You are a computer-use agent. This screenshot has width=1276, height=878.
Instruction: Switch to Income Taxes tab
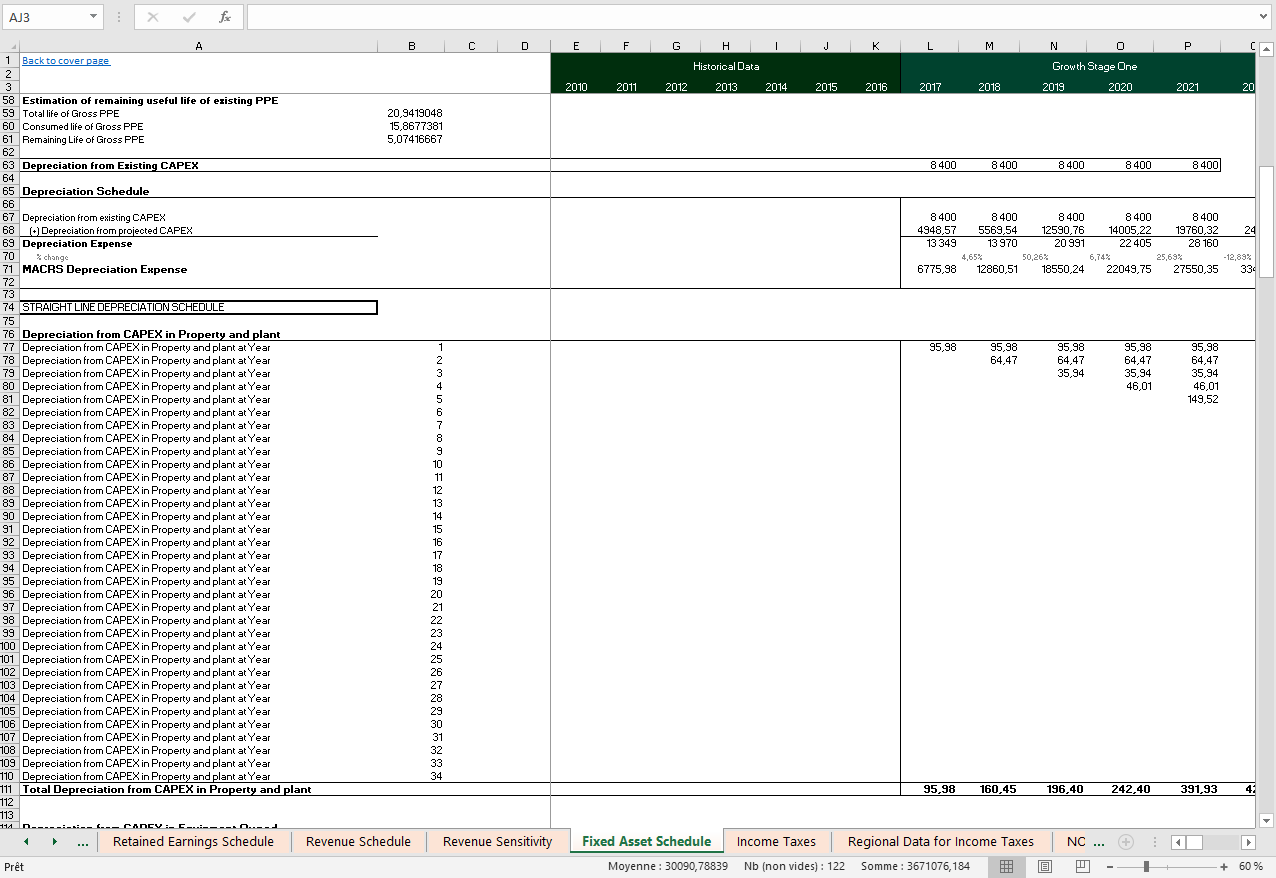[x=776, y=842]
